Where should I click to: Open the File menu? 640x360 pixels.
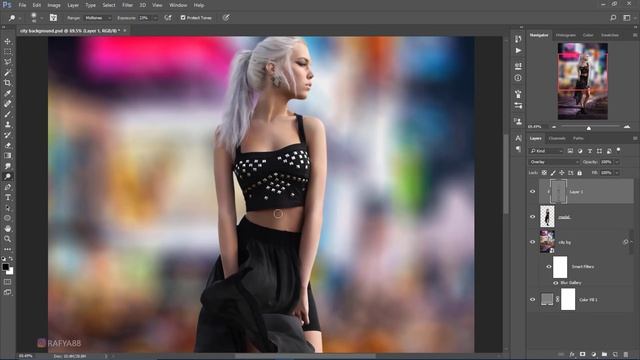[22, 5]
